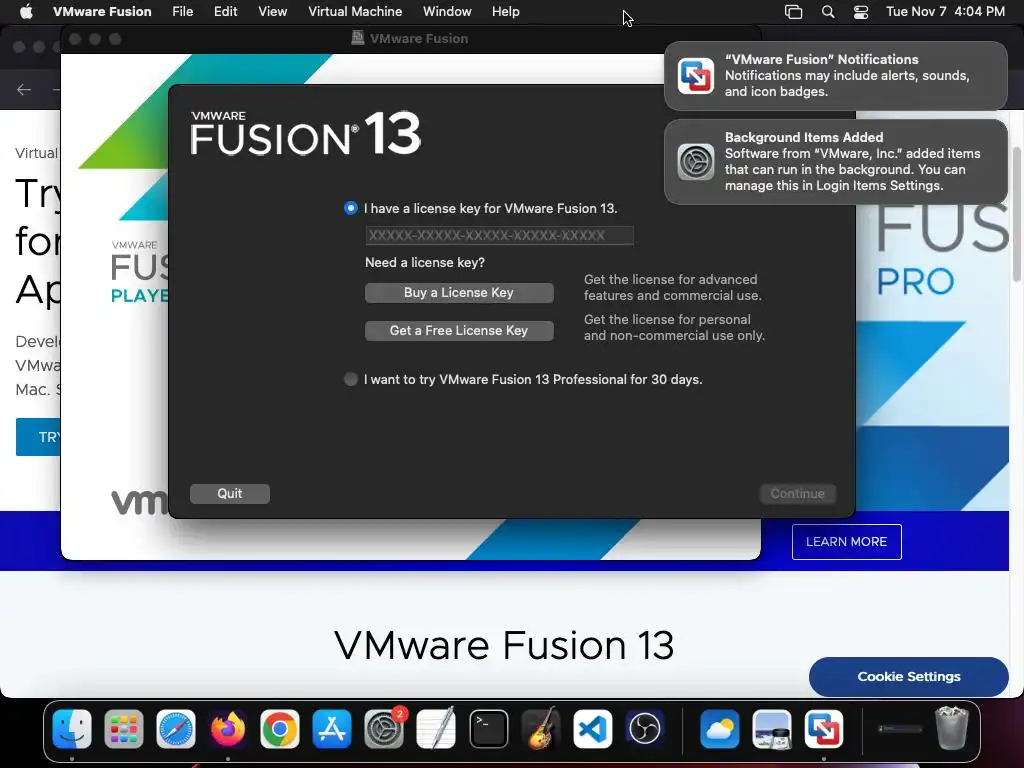This screenshot has height=768, width=1024.
Task: Open TextEdit from the dock
Action: (x=436, y=729)
